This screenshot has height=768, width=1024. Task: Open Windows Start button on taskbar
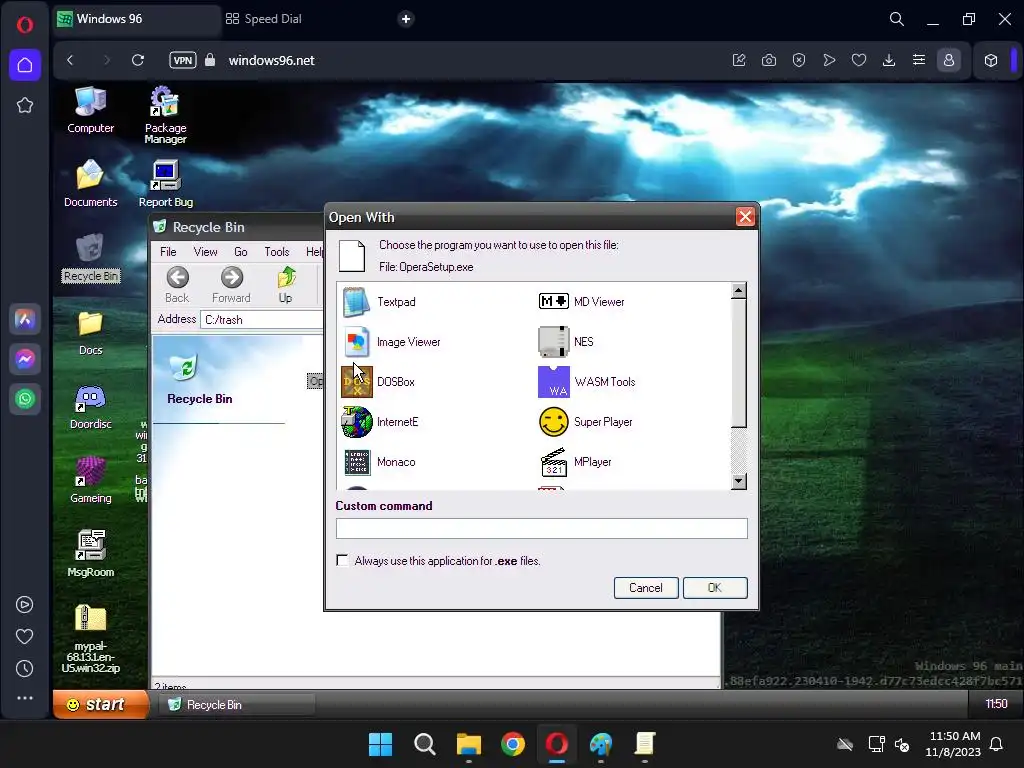pyautogui.click(x=380, y=744)
